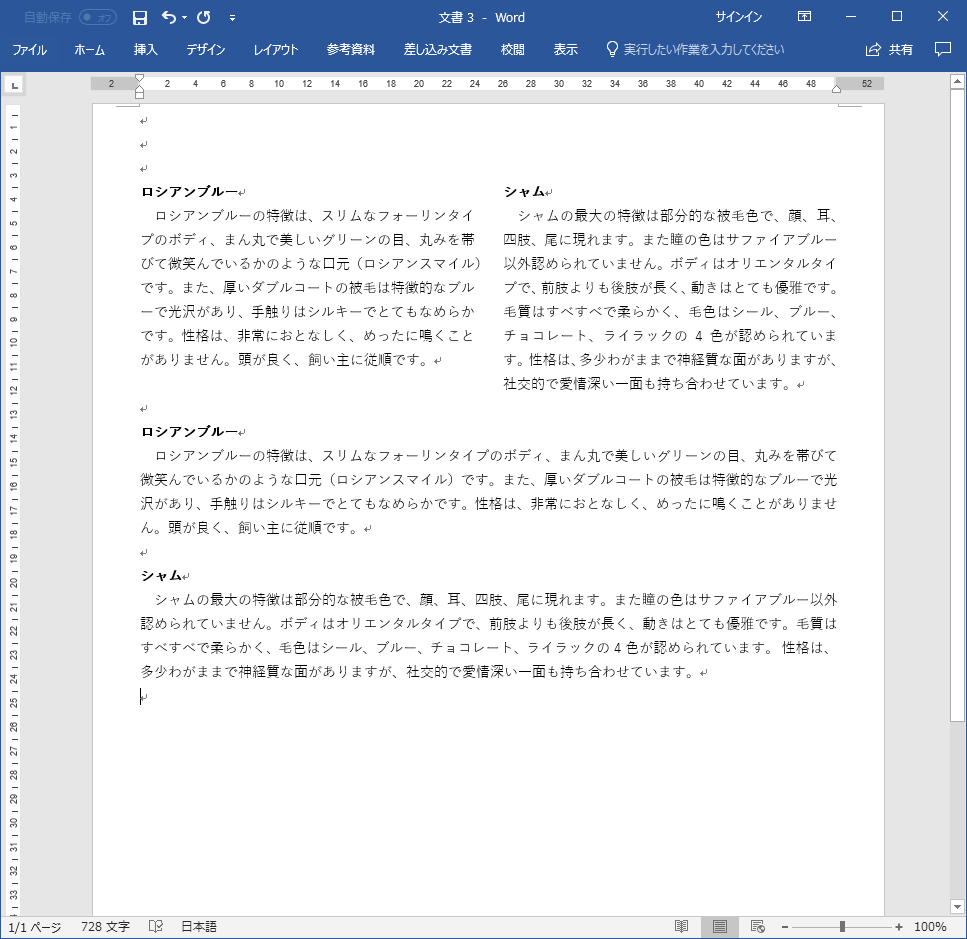Open Customize Quick Access Toolbar dropdown

[232, 17]
